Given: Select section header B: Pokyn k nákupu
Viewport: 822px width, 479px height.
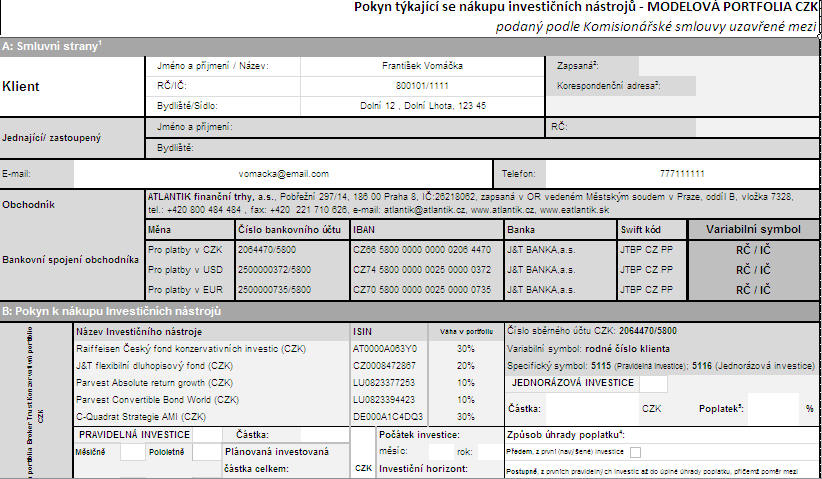Looking at the screenshot, I should [x=409, y=311].
